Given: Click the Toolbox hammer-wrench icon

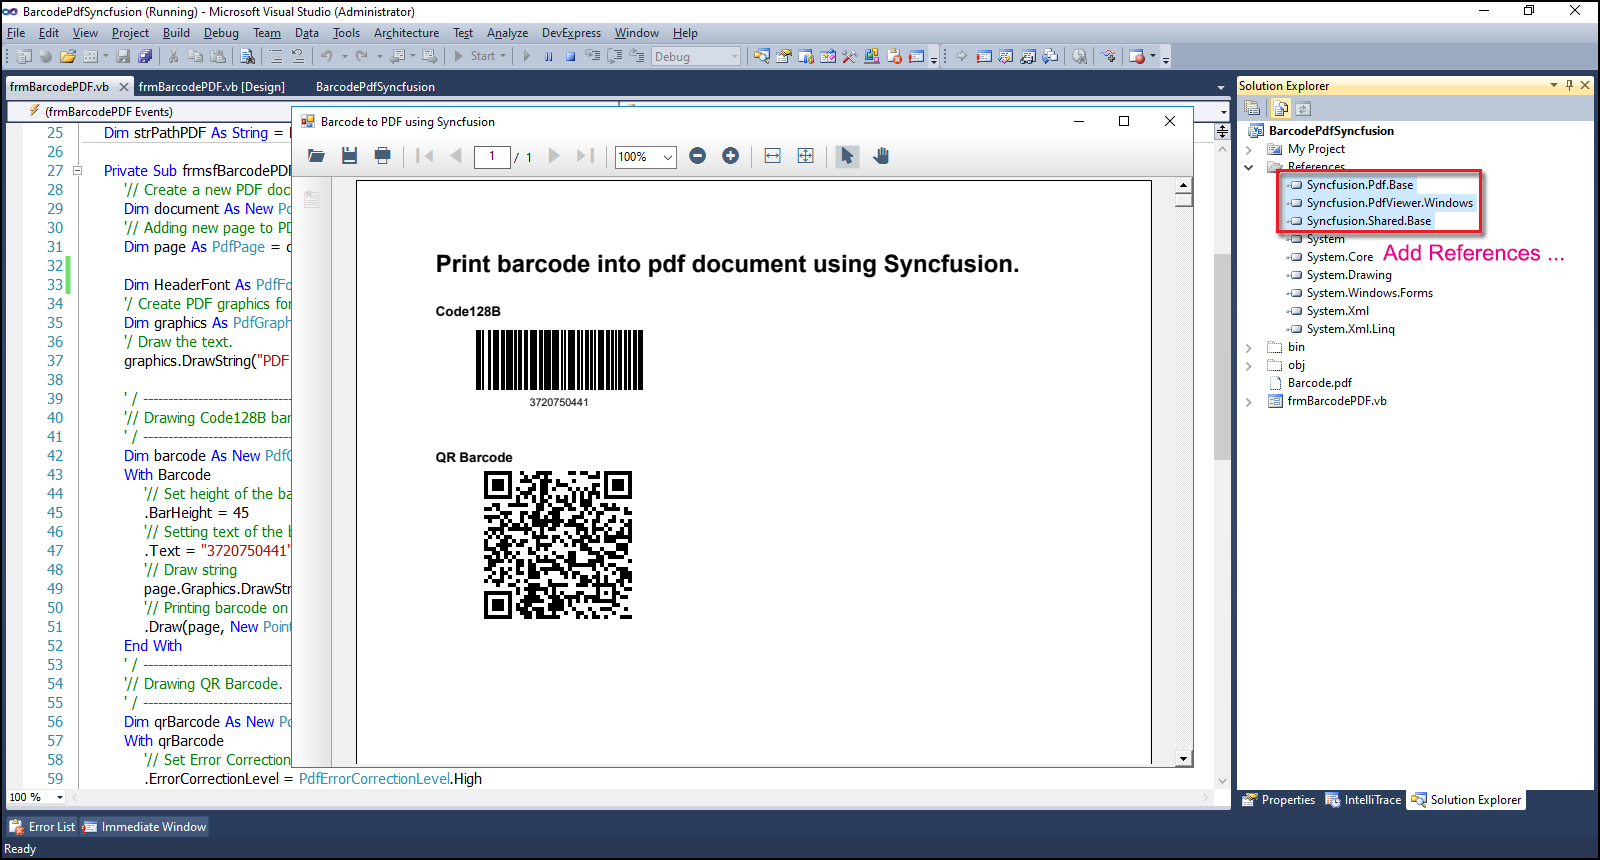Looking at the screenshot, I should coord(850,57).
